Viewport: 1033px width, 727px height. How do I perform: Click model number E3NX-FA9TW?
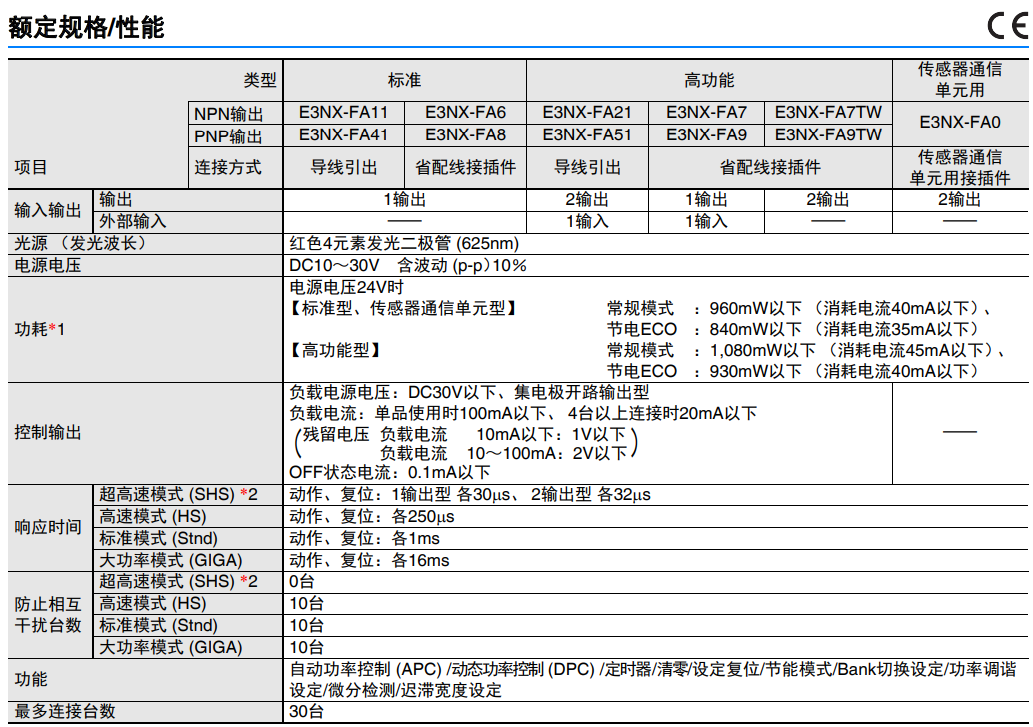click(x=828, y=135)
